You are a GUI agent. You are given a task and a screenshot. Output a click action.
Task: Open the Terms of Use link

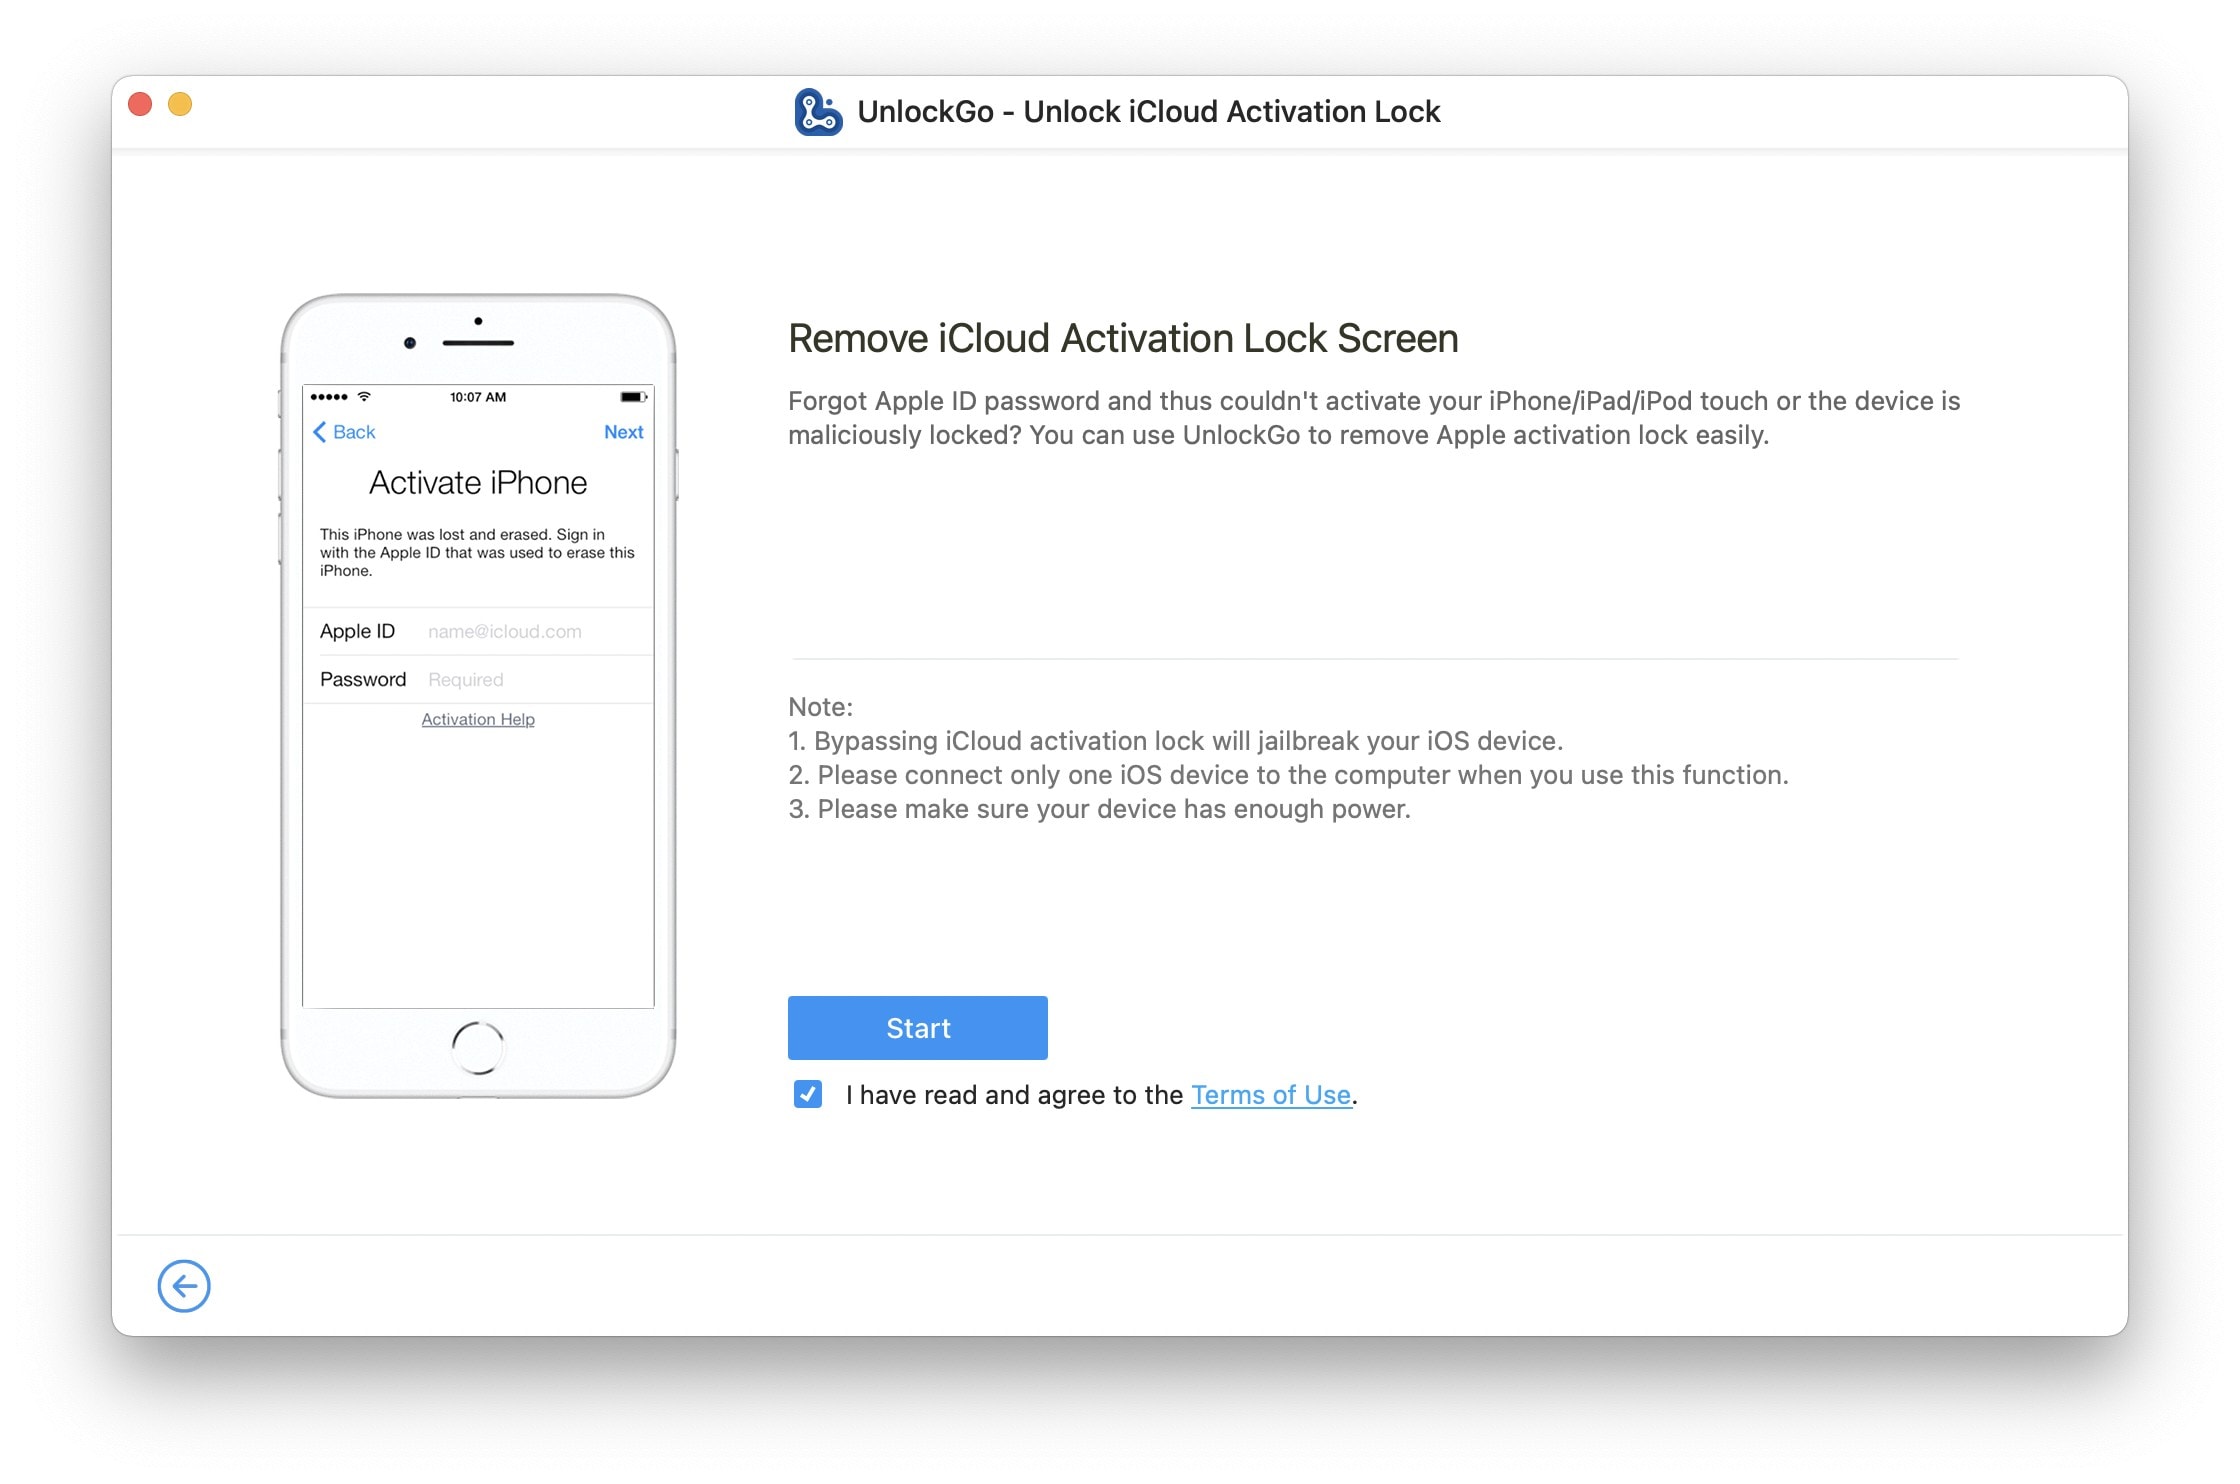pos(1270,1095)
